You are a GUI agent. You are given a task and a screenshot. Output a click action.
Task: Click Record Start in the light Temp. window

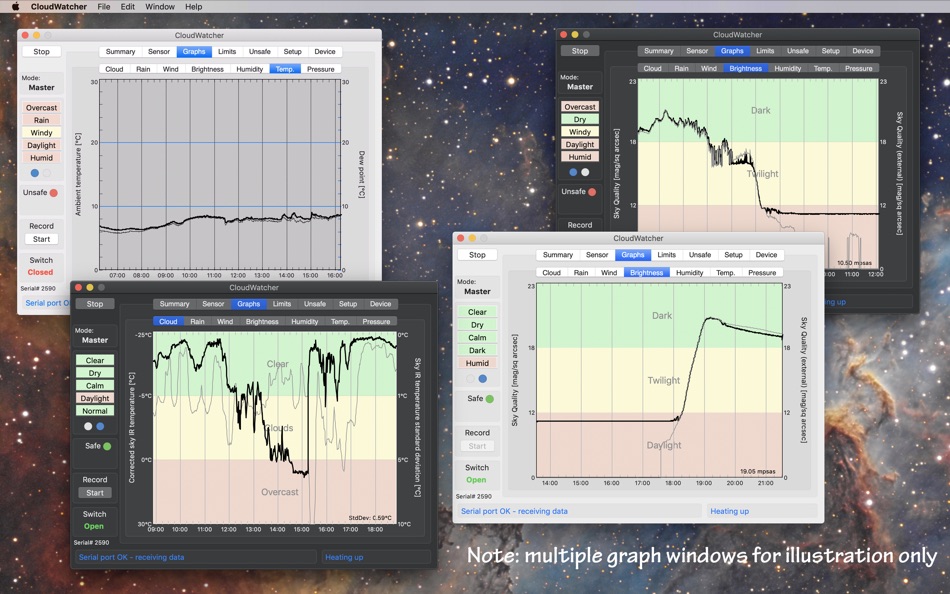click(x=41, y=239)
